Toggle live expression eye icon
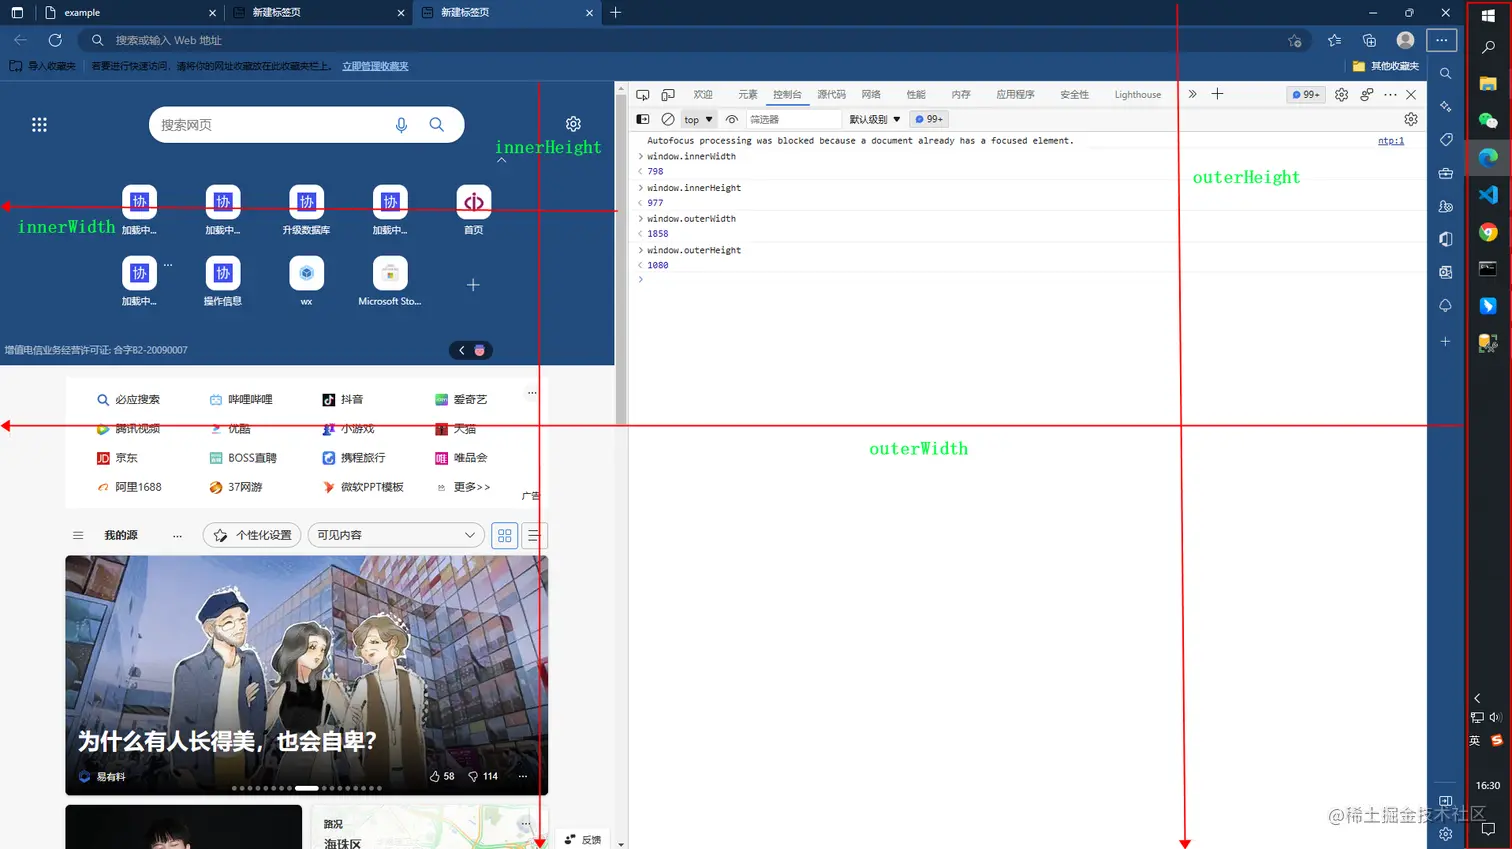Image resolution: width=1512 pixels, height=849 pixels. 732,119
